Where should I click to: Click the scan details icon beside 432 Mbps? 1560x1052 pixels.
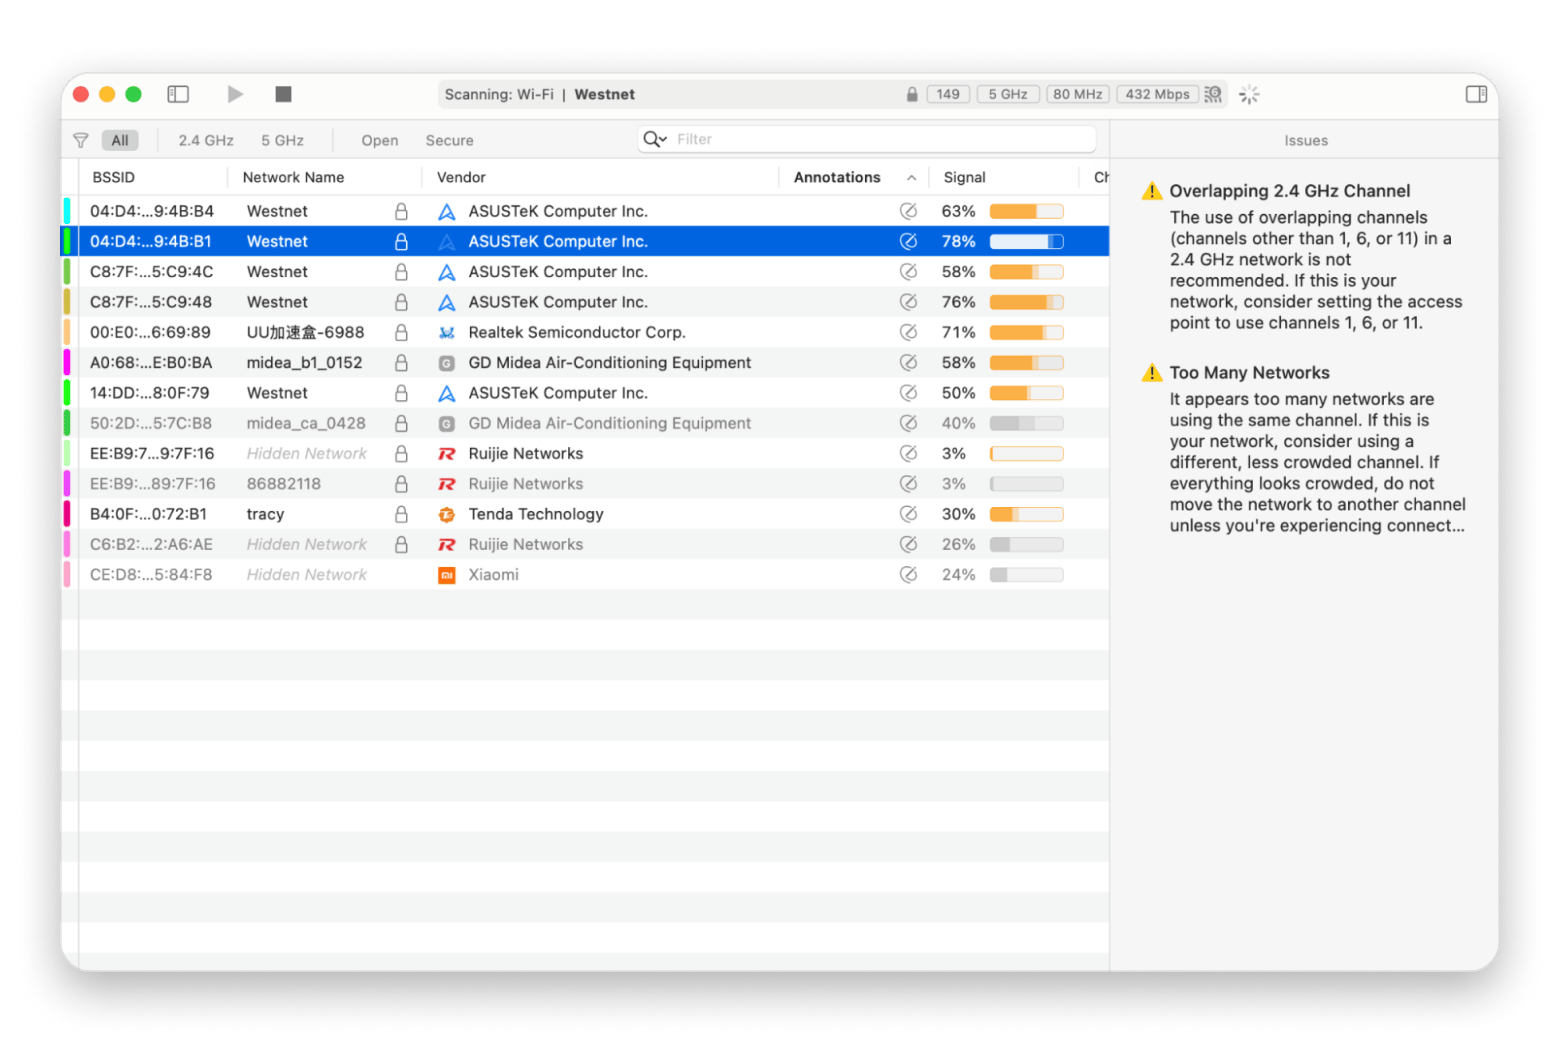tap(1213, 95)
